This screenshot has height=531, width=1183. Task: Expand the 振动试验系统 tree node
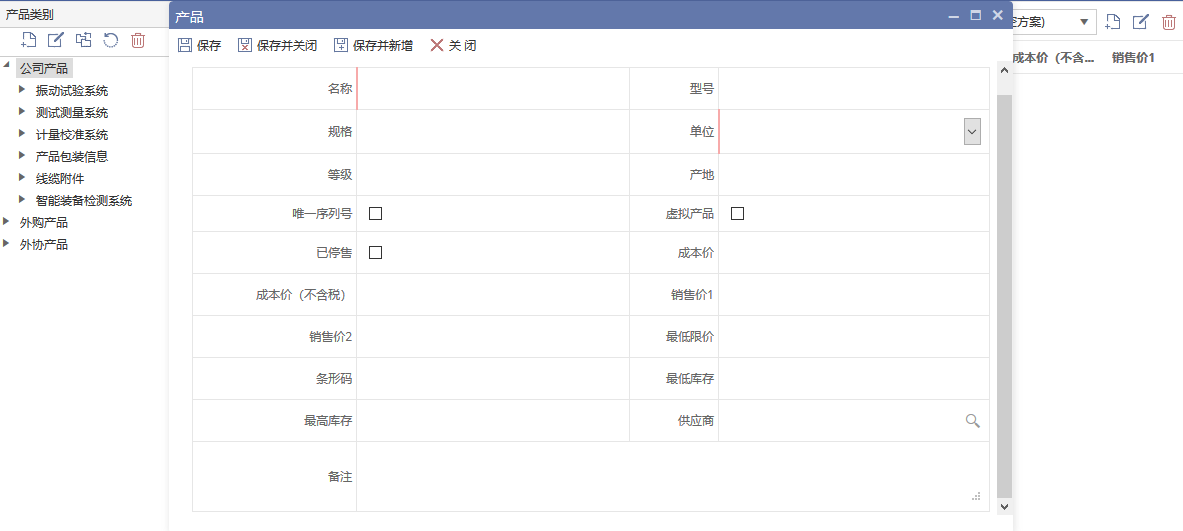[x=22, y=90]
